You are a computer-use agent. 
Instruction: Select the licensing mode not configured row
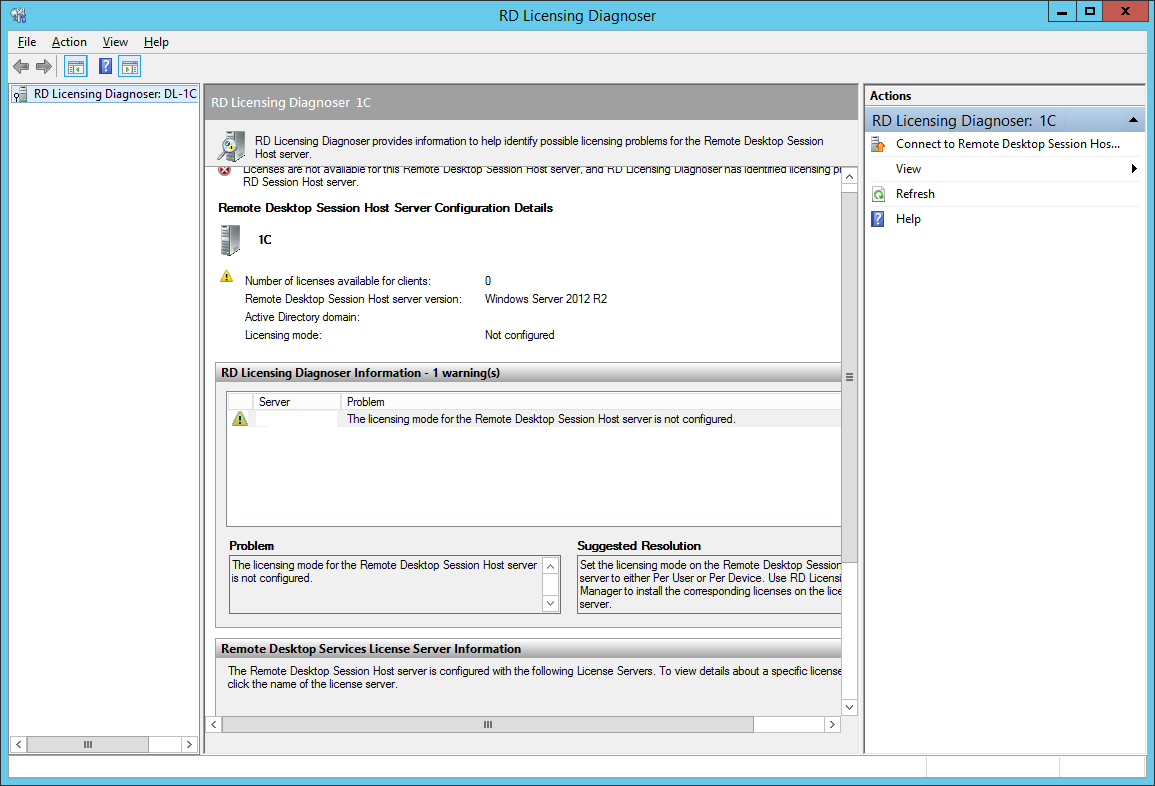[534, 419]
